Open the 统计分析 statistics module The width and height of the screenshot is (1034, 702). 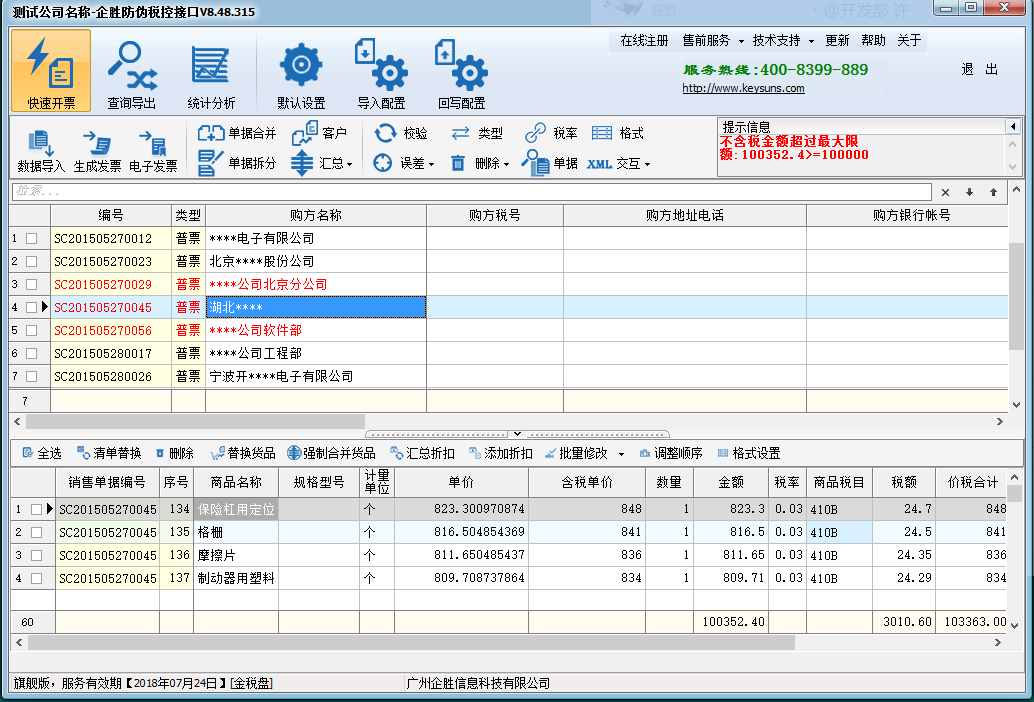[211, 74]
